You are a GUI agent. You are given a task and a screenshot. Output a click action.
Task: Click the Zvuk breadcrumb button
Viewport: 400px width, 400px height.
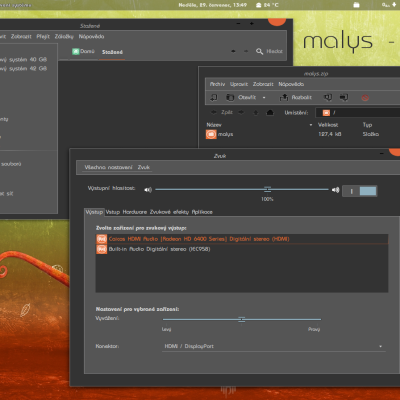[144, 167]
